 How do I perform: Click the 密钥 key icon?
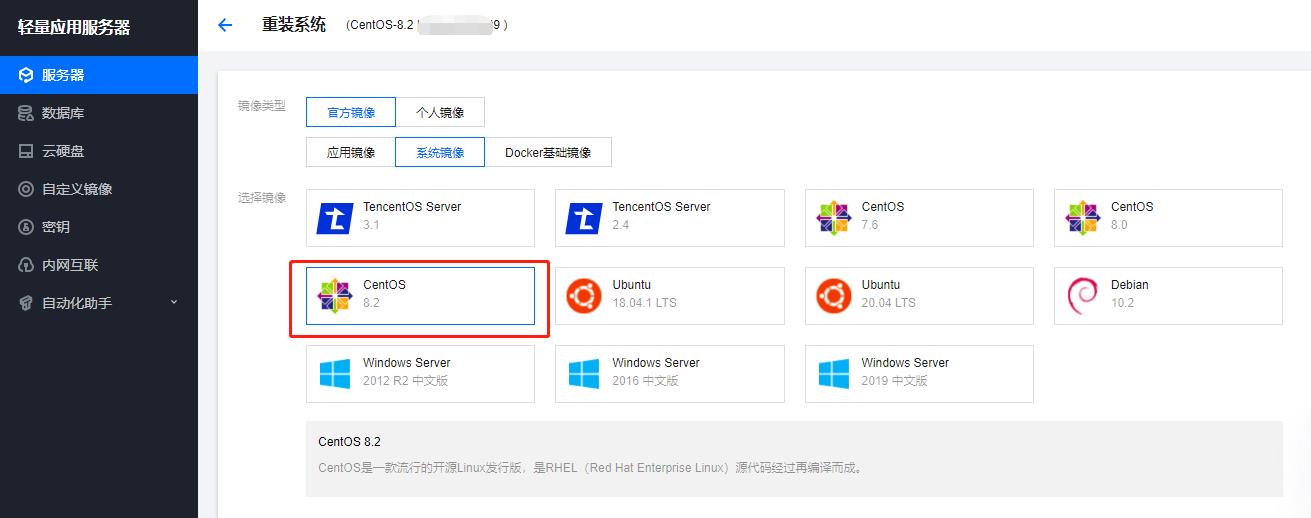[x=26, y=227]
